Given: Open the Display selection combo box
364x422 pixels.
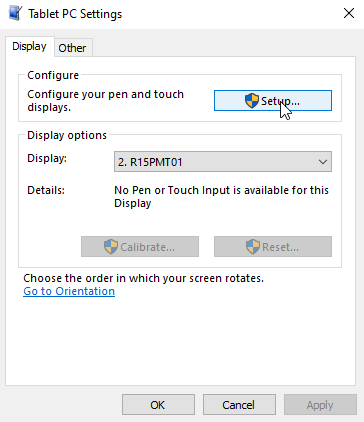Looking at the screenshot, I should [x=223, y=162].
